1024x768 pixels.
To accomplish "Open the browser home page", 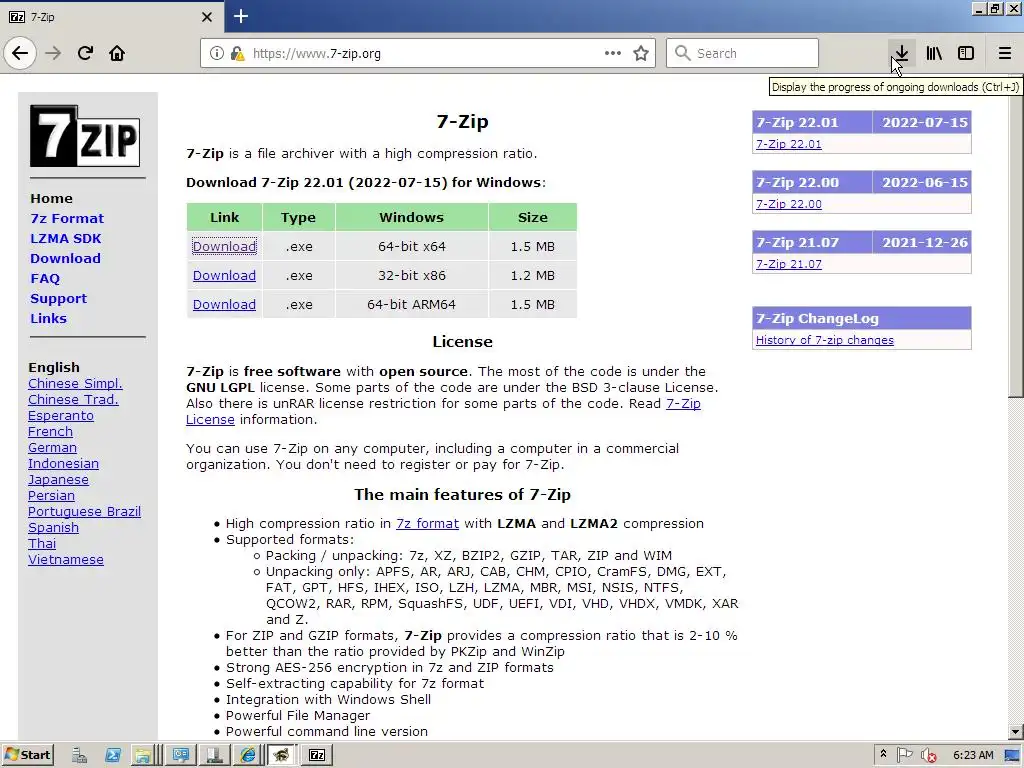I will coord(117,53).
